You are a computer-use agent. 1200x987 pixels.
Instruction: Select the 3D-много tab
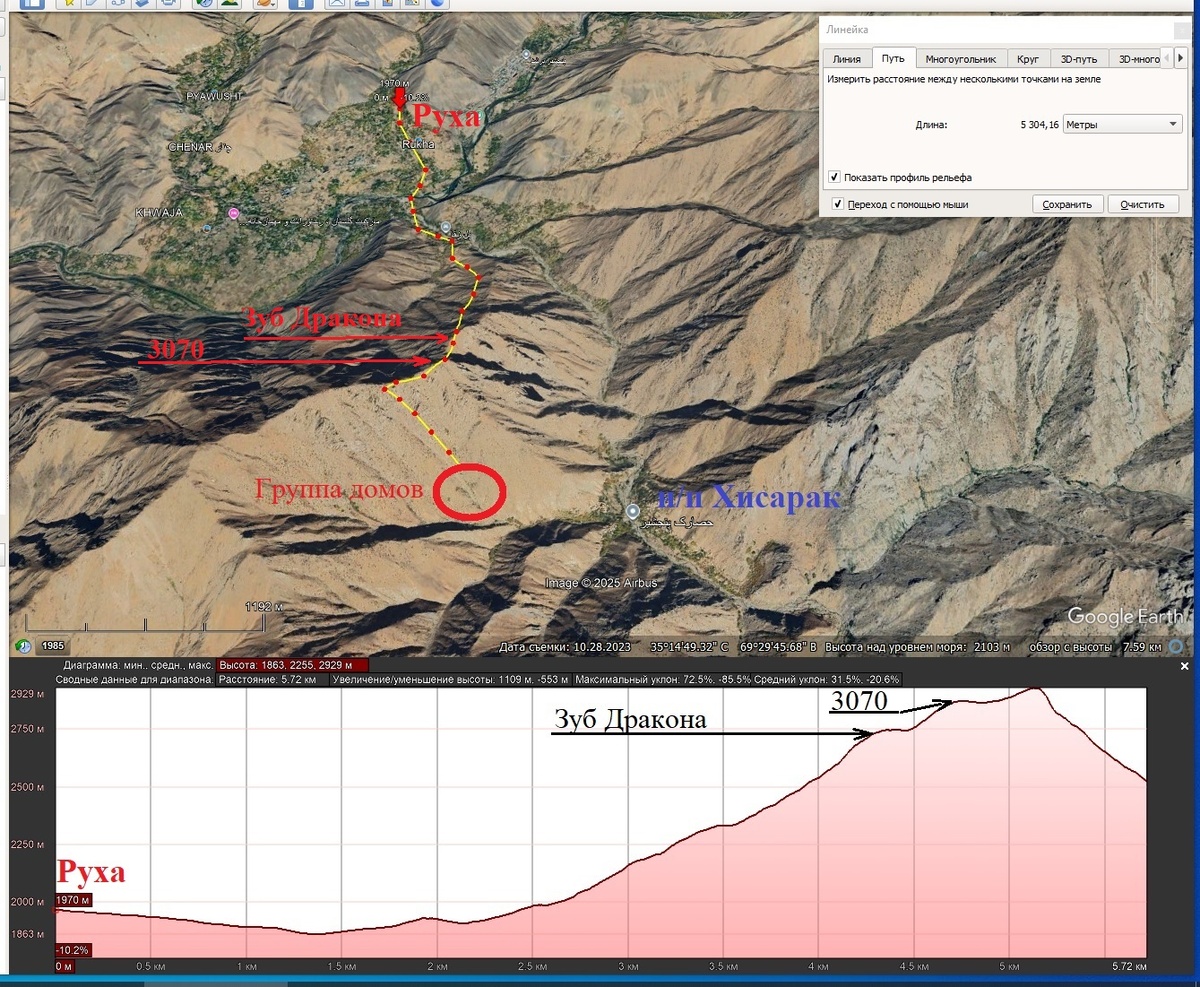(x=1138, y=59)
